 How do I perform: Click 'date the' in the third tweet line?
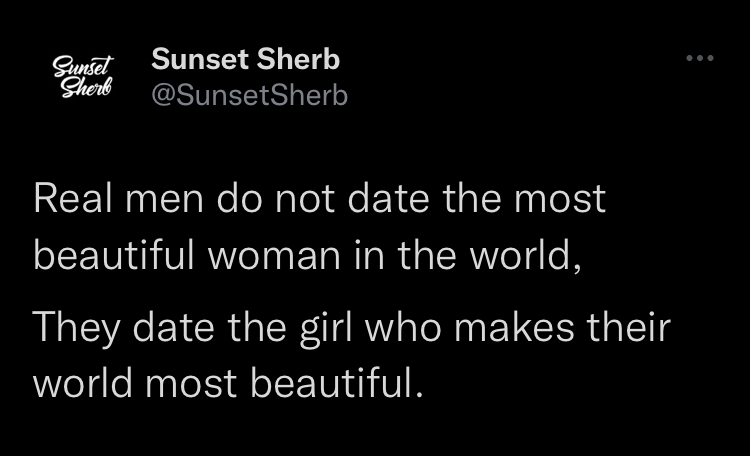(210, 327)
